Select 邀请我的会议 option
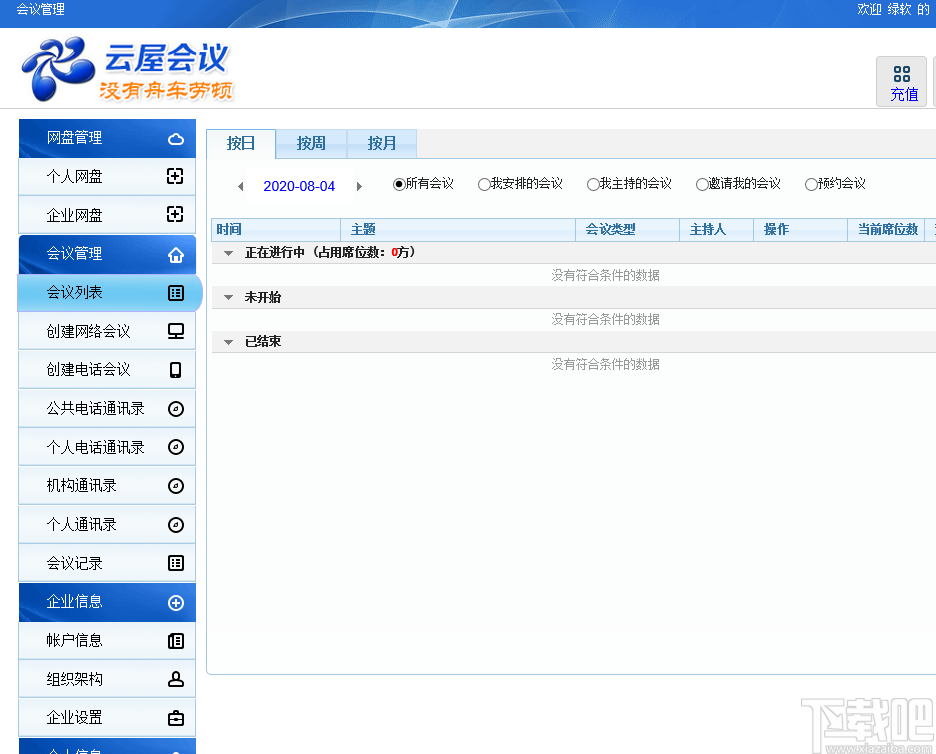The width and height of the screenshot is (936, 754). (701, 184)
